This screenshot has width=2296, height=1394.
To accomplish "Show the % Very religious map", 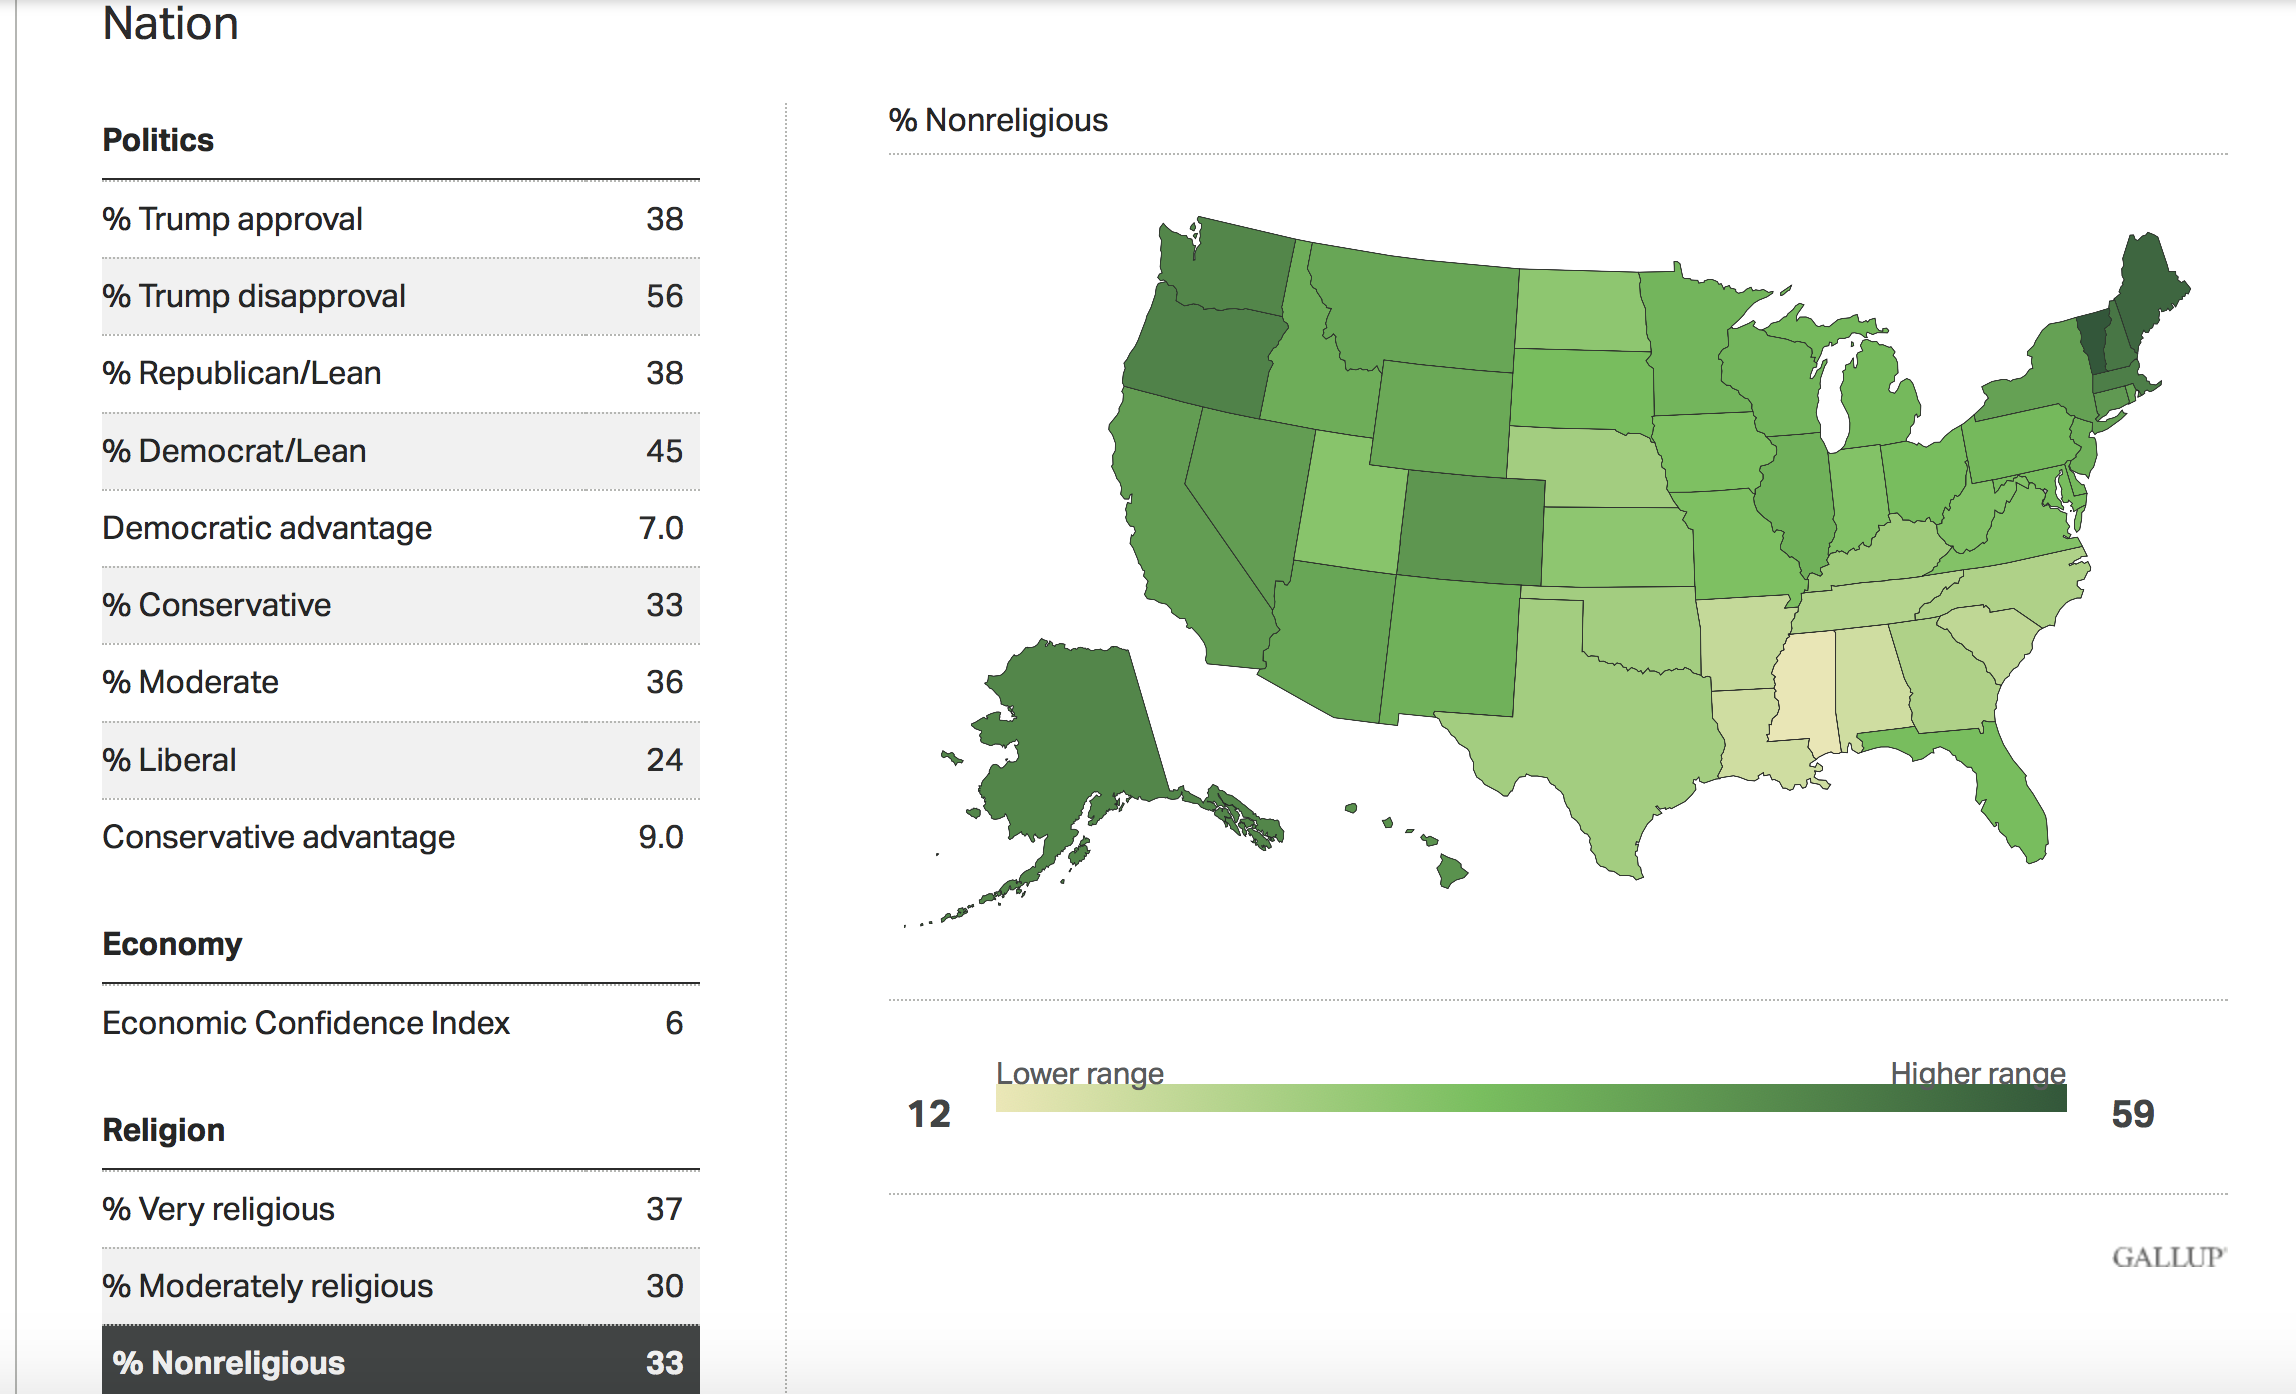I will point(400,1209).
